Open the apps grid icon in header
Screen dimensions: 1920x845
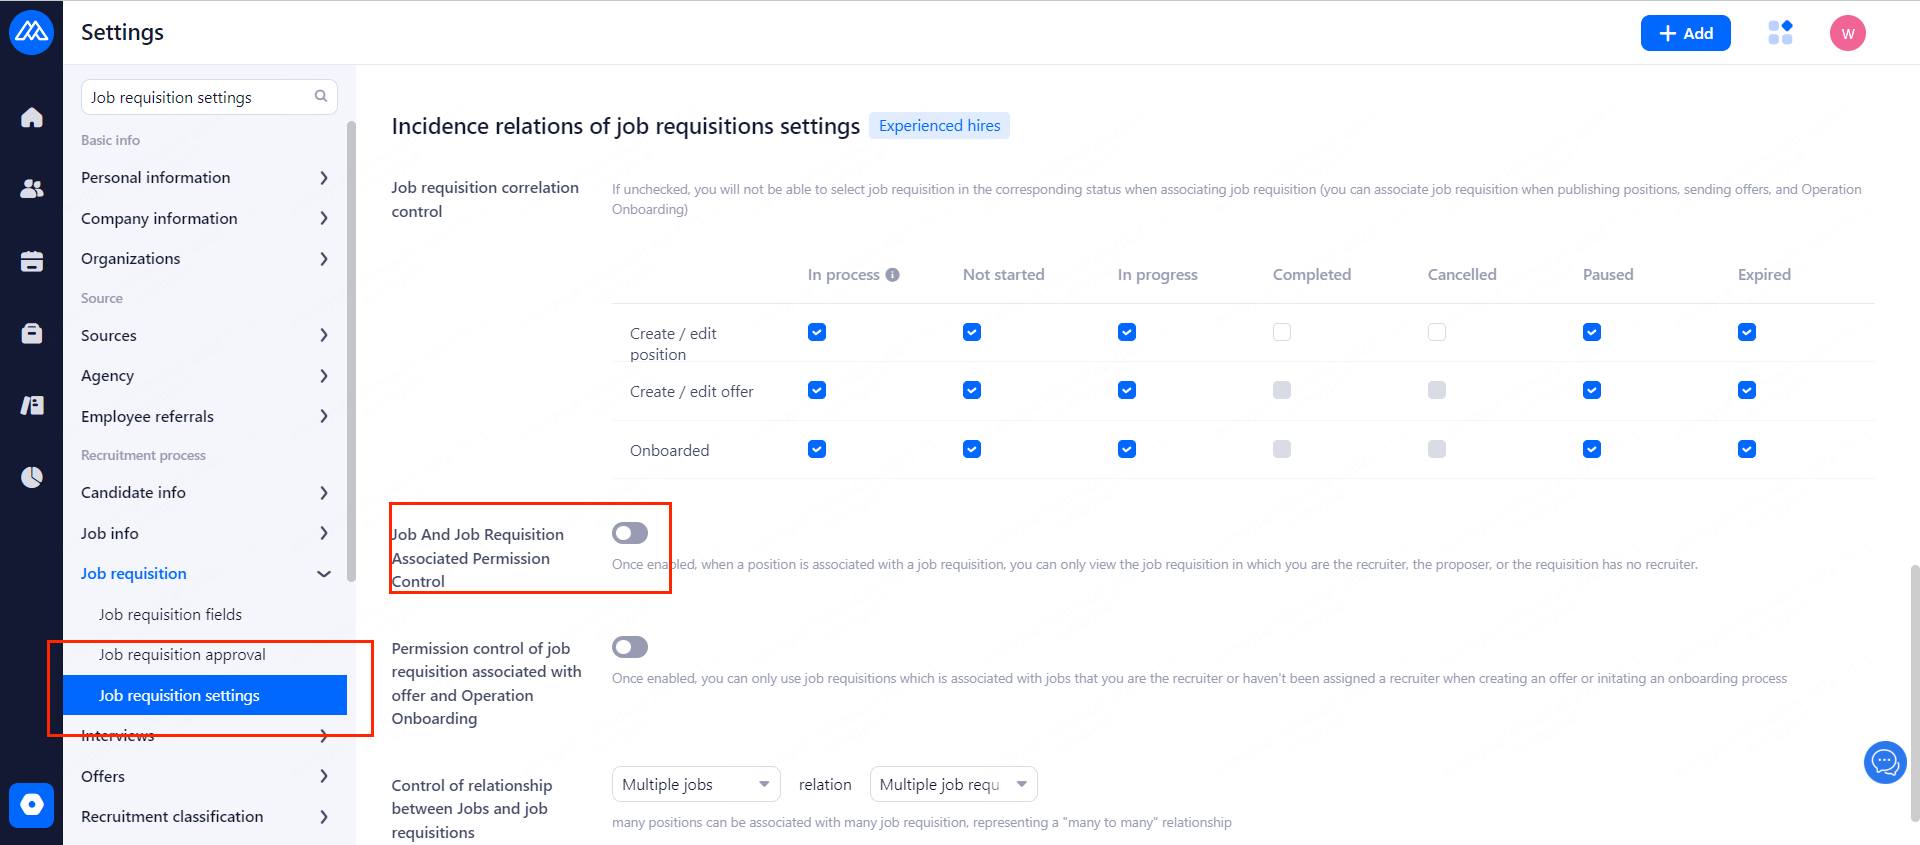point(1780,33)
